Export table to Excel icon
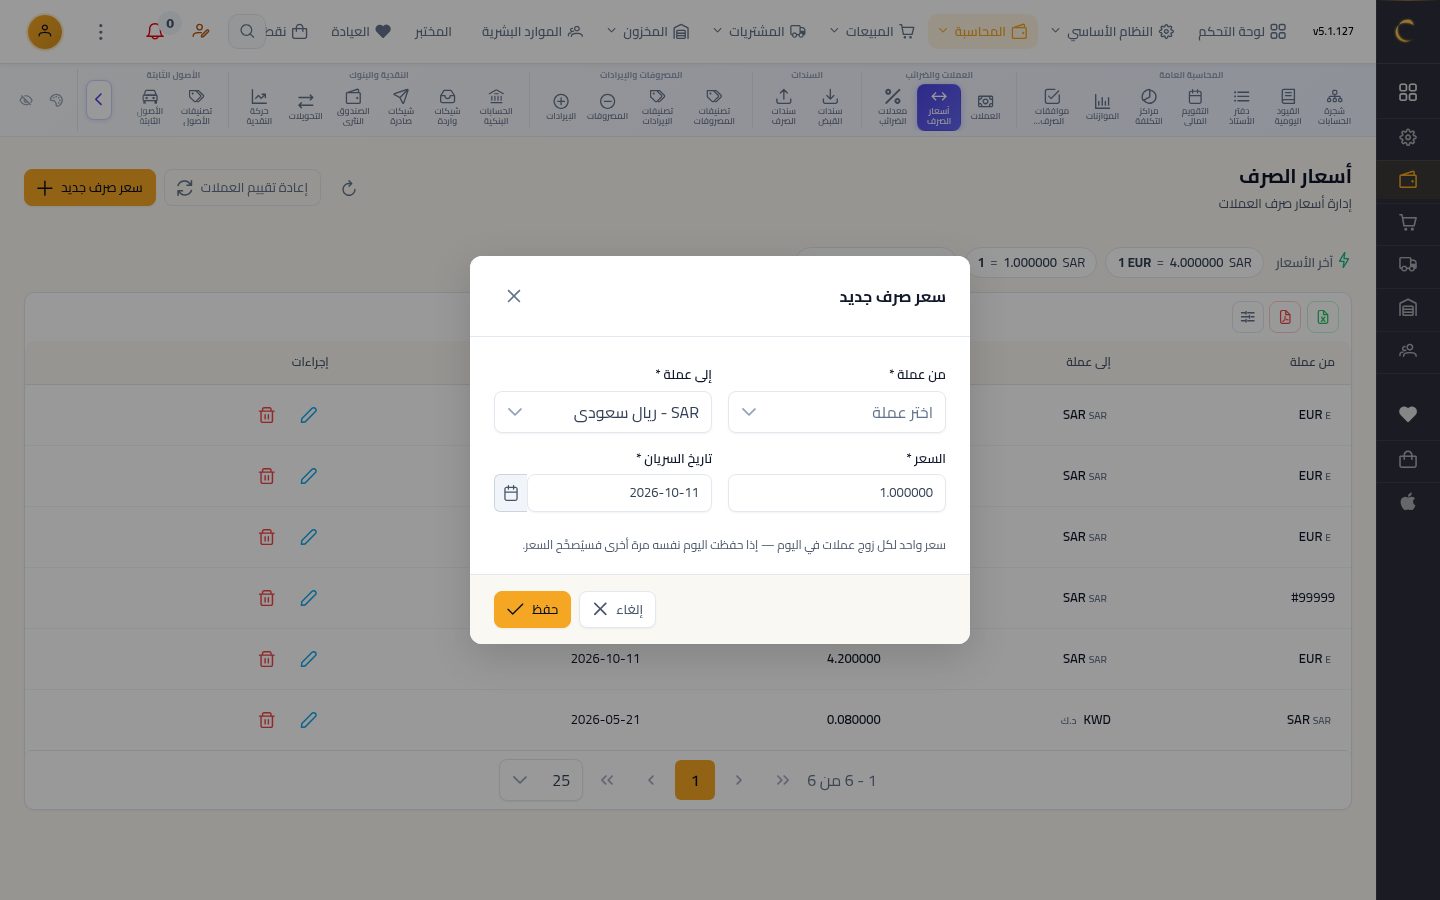This screenshot has width=1440, height=900. (1323, 317)
